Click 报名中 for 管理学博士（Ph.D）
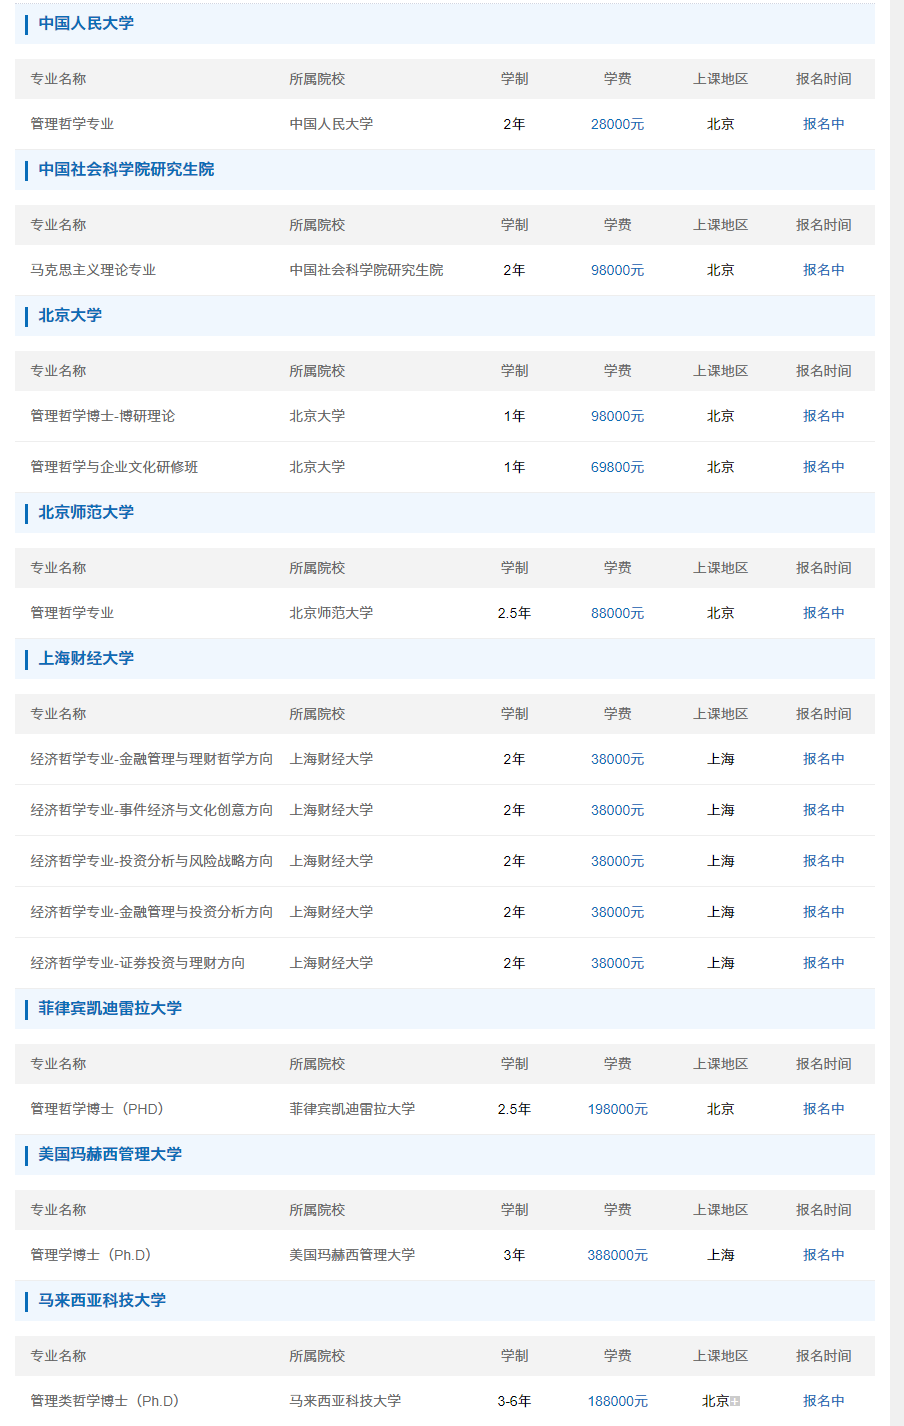This screenshot has height=1426, width=904. (x=824, y=1255)
